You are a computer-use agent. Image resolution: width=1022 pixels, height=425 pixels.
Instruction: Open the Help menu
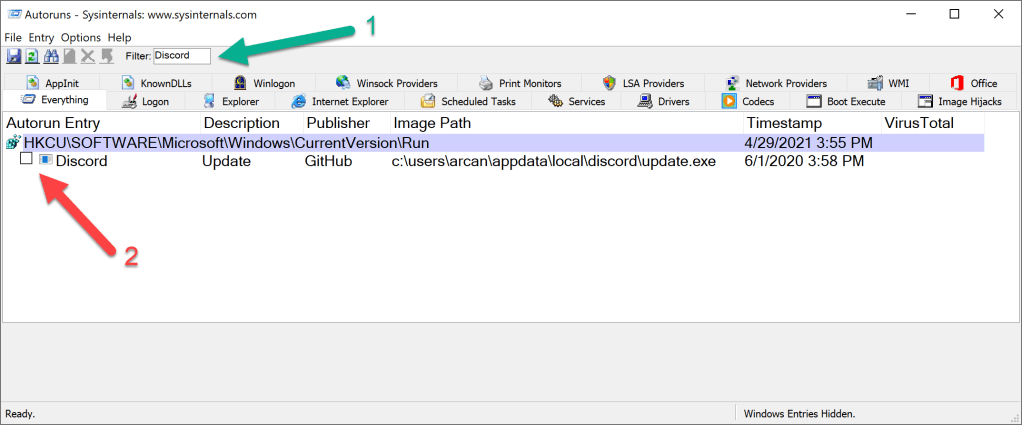pos(119,37)
